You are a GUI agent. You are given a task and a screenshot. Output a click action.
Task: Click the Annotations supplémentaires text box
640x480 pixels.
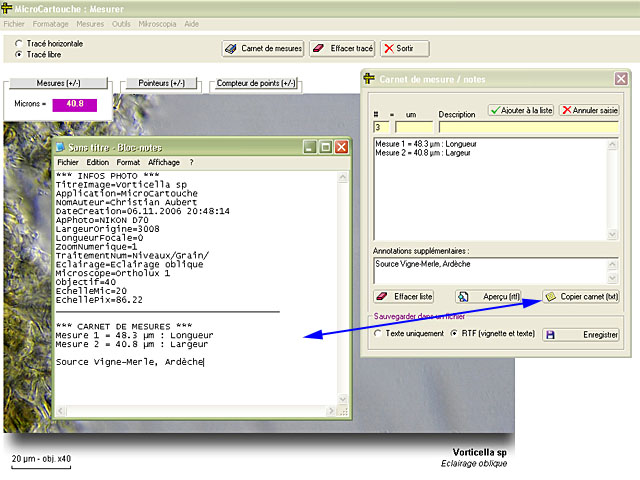[491, 271]
